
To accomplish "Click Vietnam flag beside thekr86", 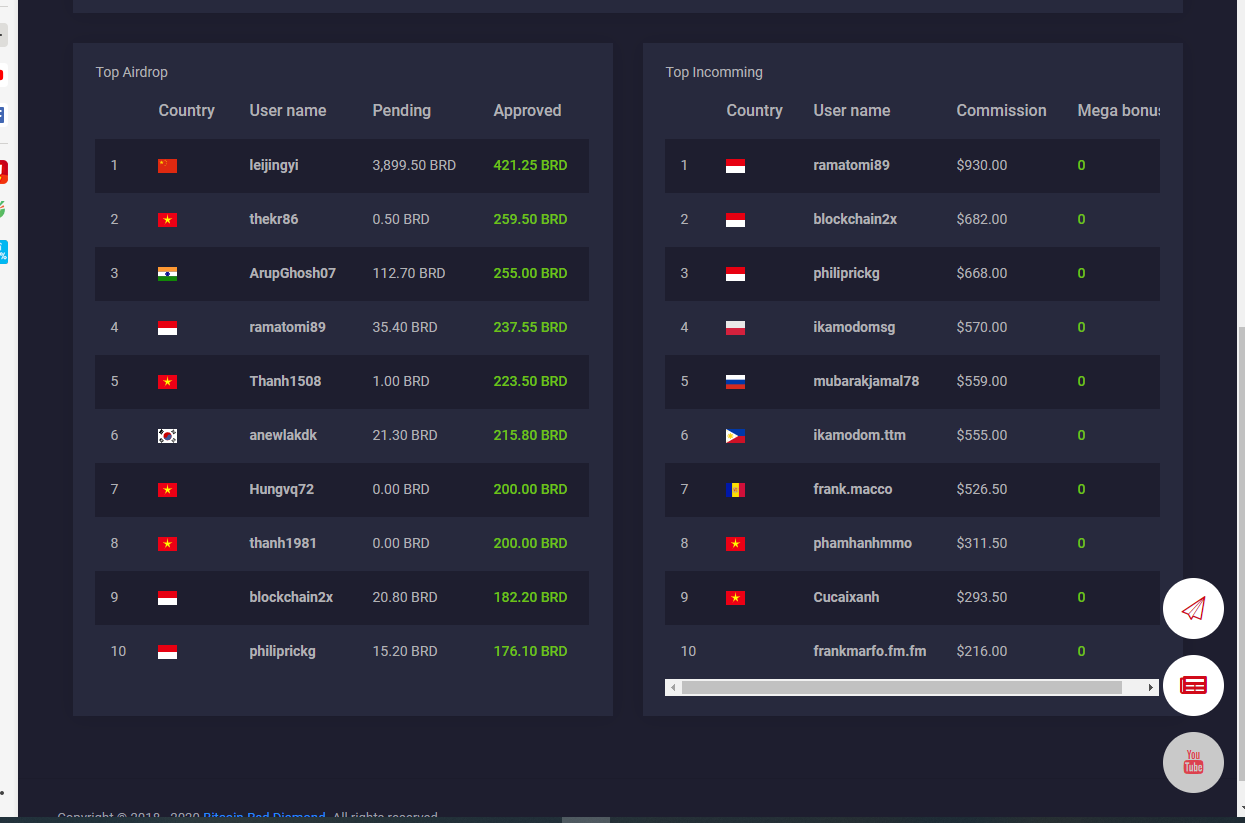I will pos(167,220).
